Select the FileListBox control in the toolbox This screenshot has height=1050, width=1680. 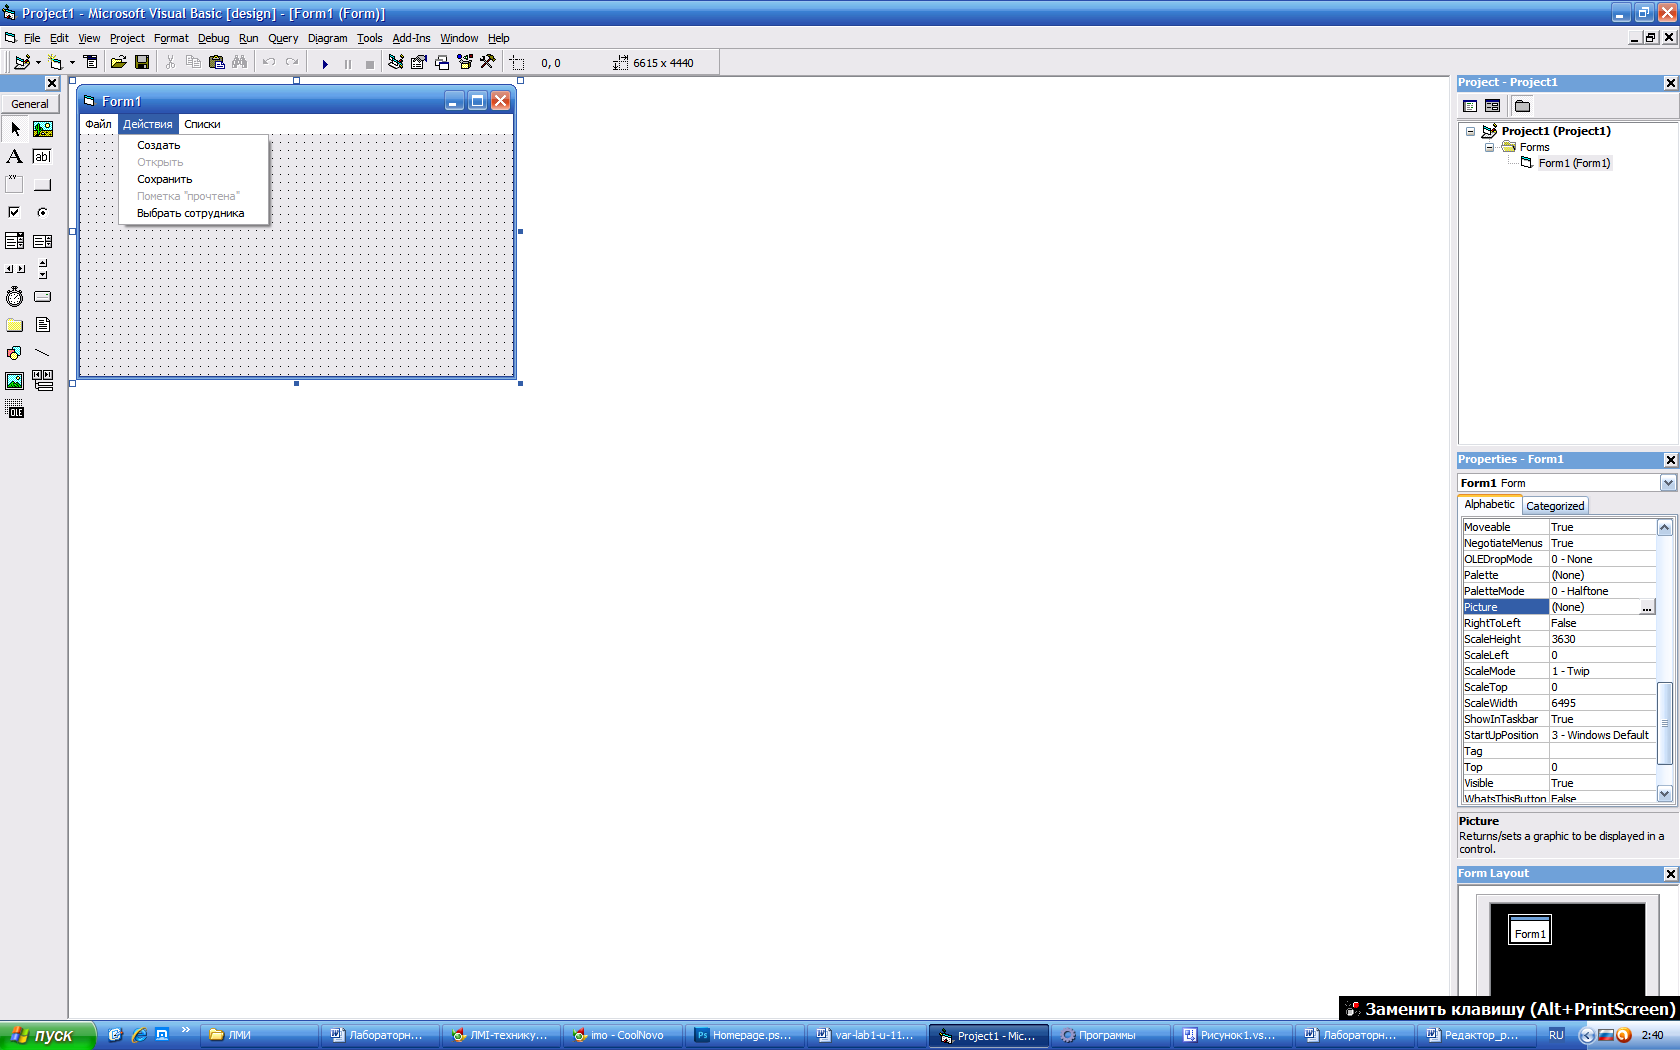[43, 325]
